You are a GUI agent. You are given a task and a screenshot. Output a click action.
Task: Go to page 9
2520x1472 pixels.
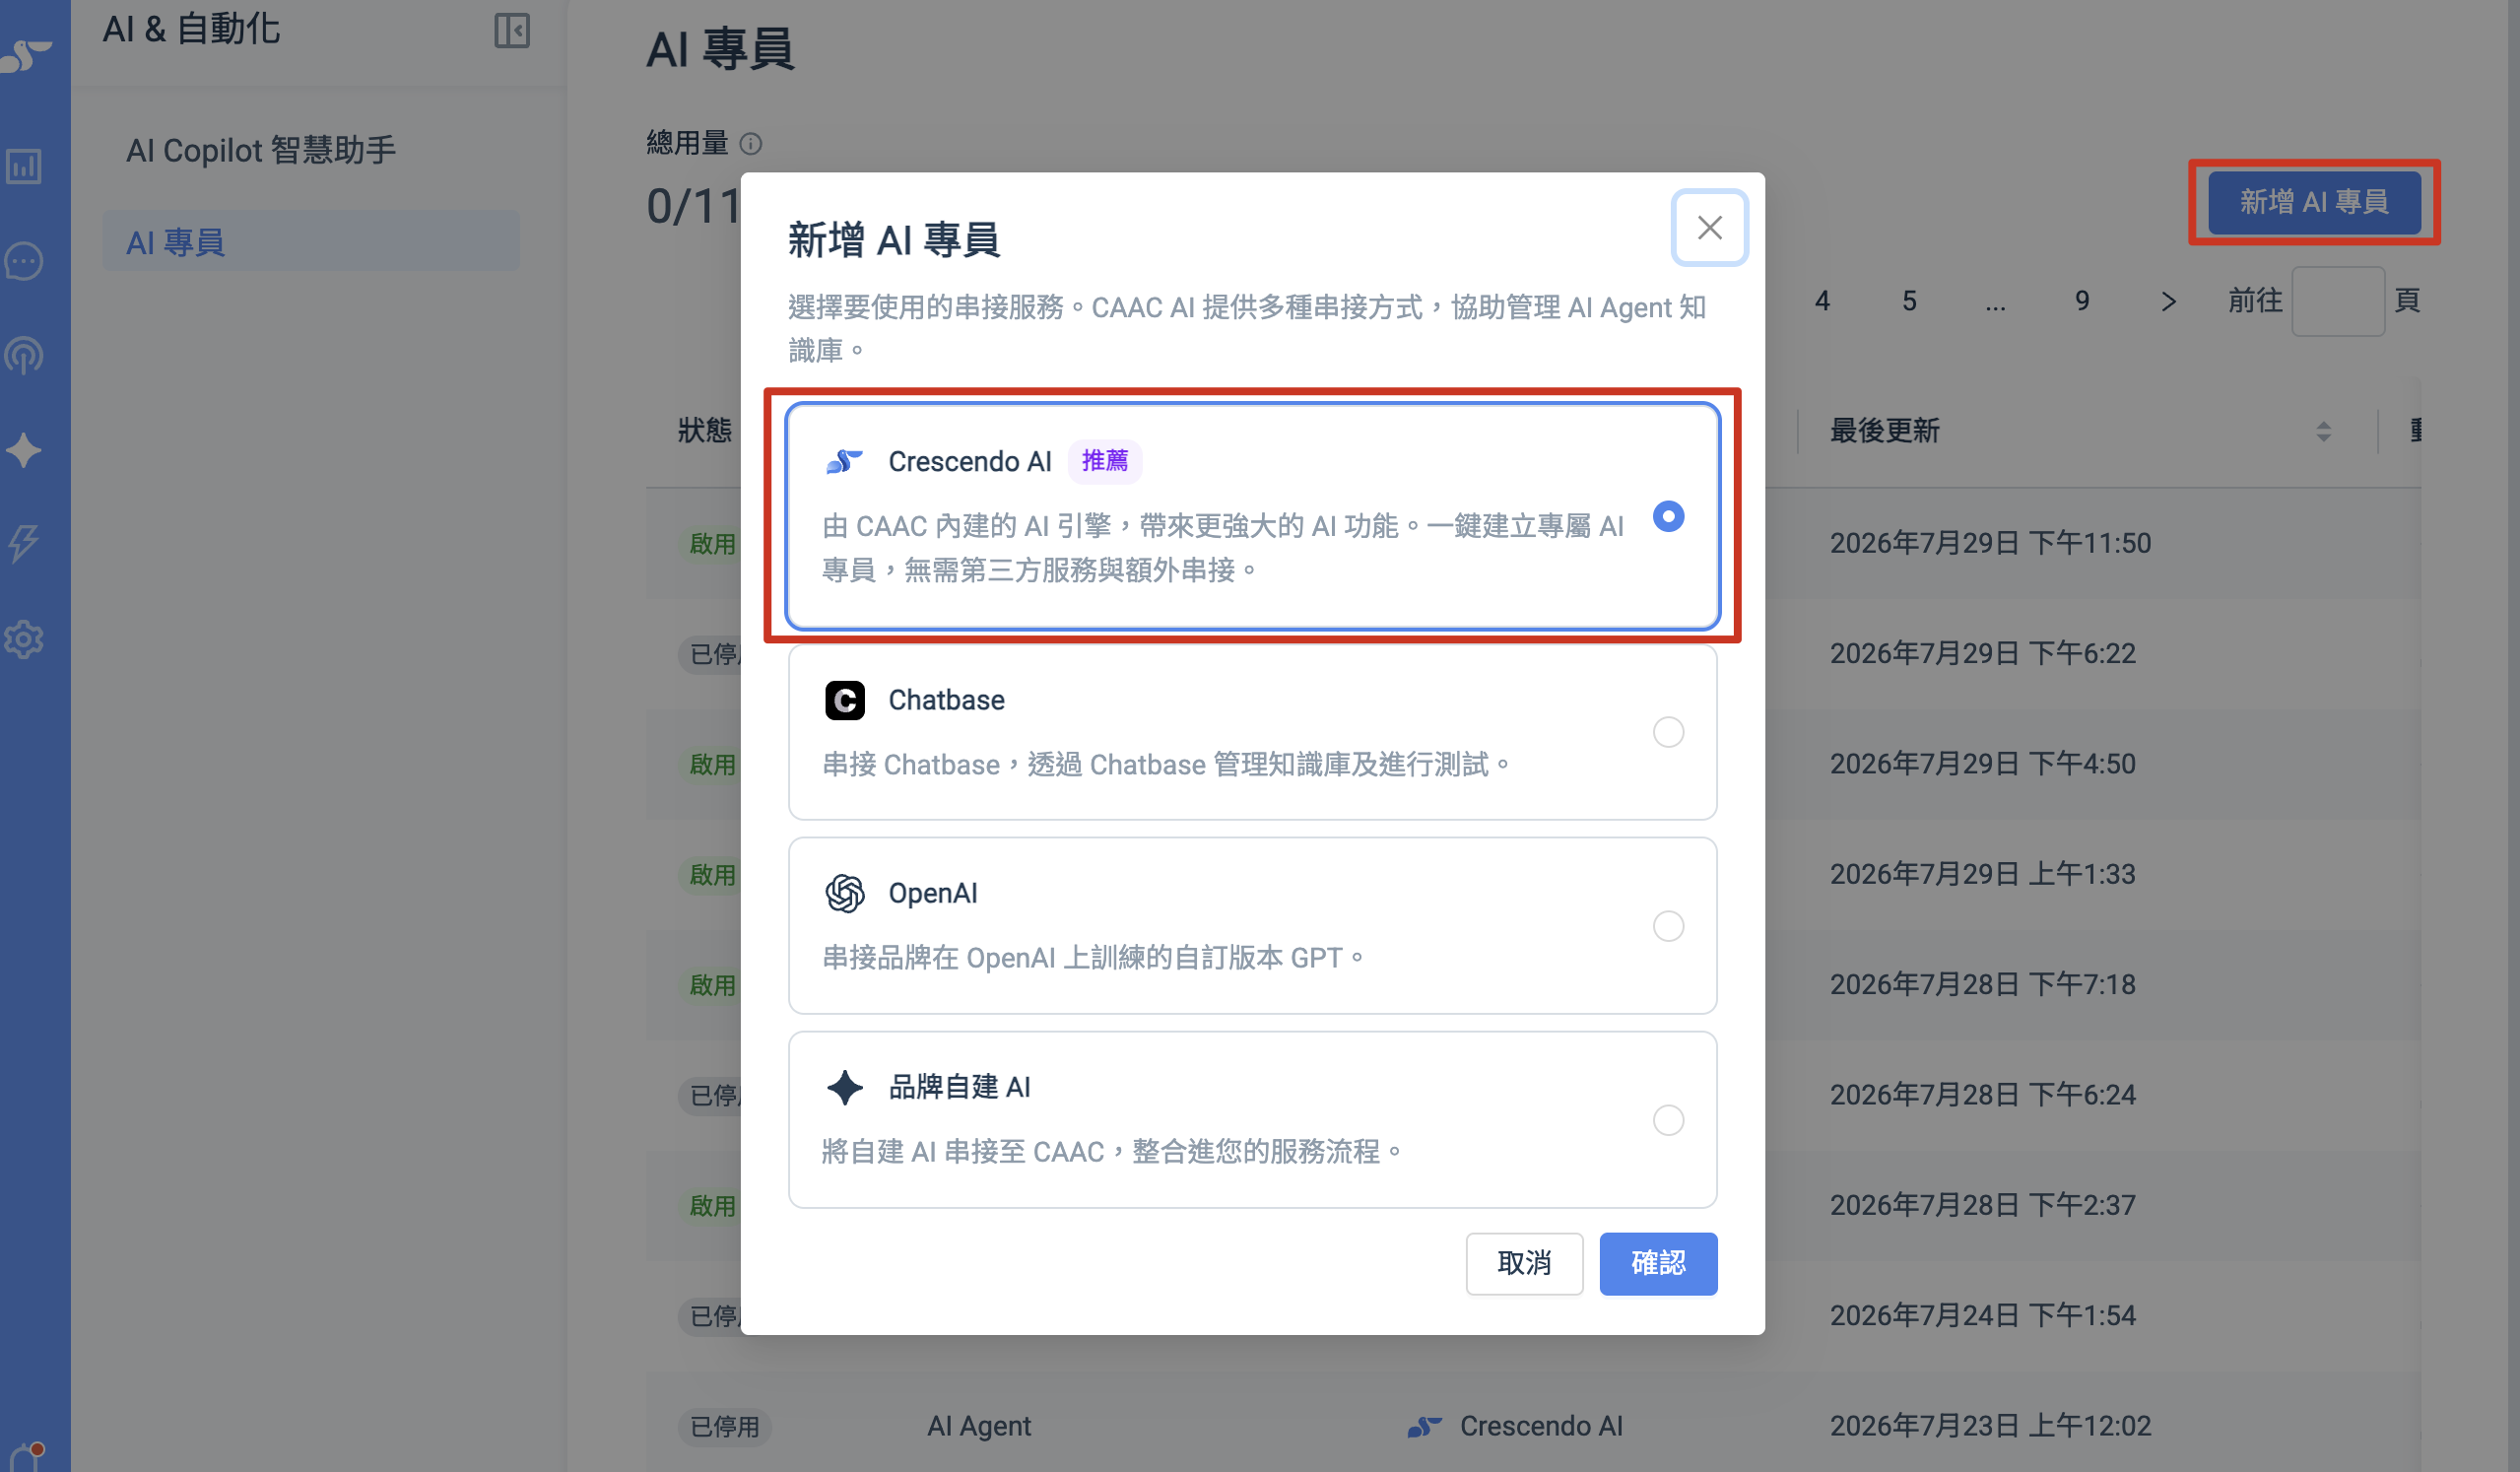[x=2082, y=300]
